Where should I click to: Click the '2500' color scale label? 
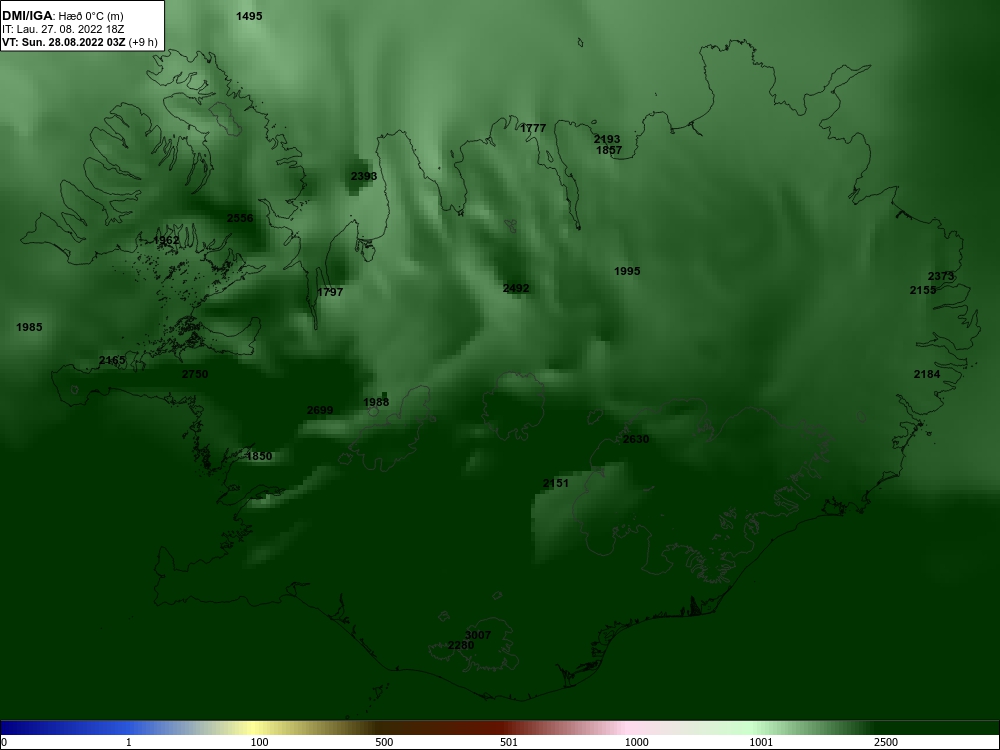tap(886, 742)
